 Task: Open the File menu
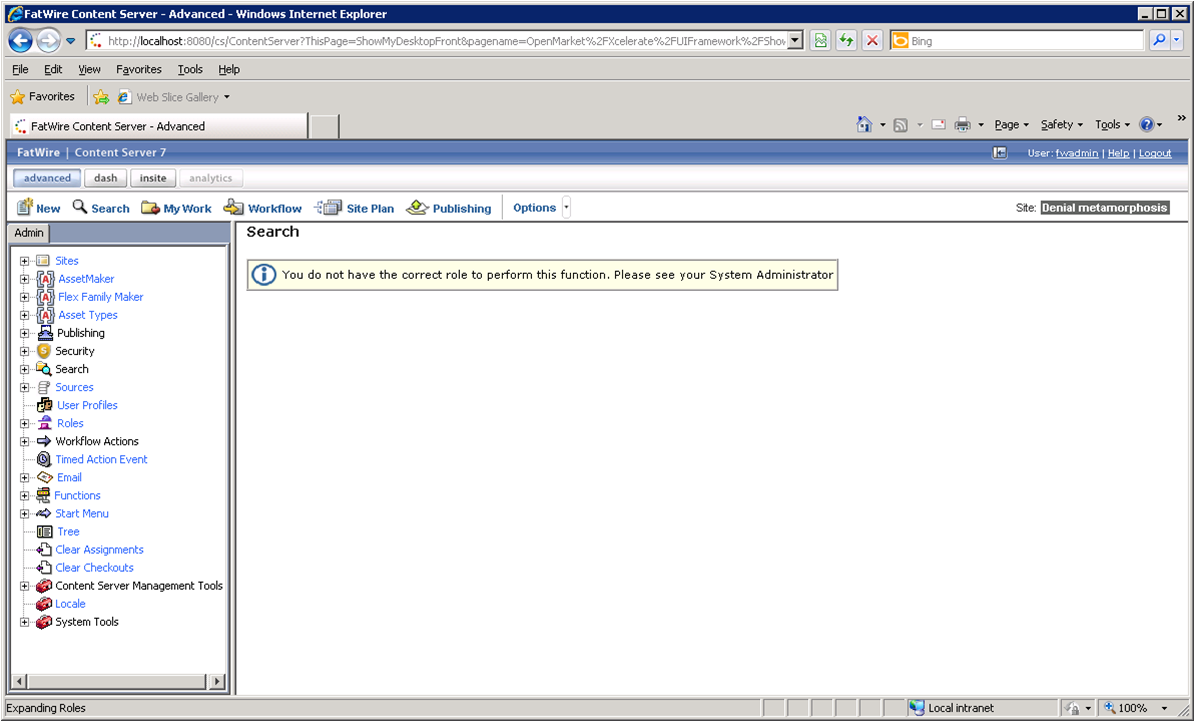coord(21,69)
